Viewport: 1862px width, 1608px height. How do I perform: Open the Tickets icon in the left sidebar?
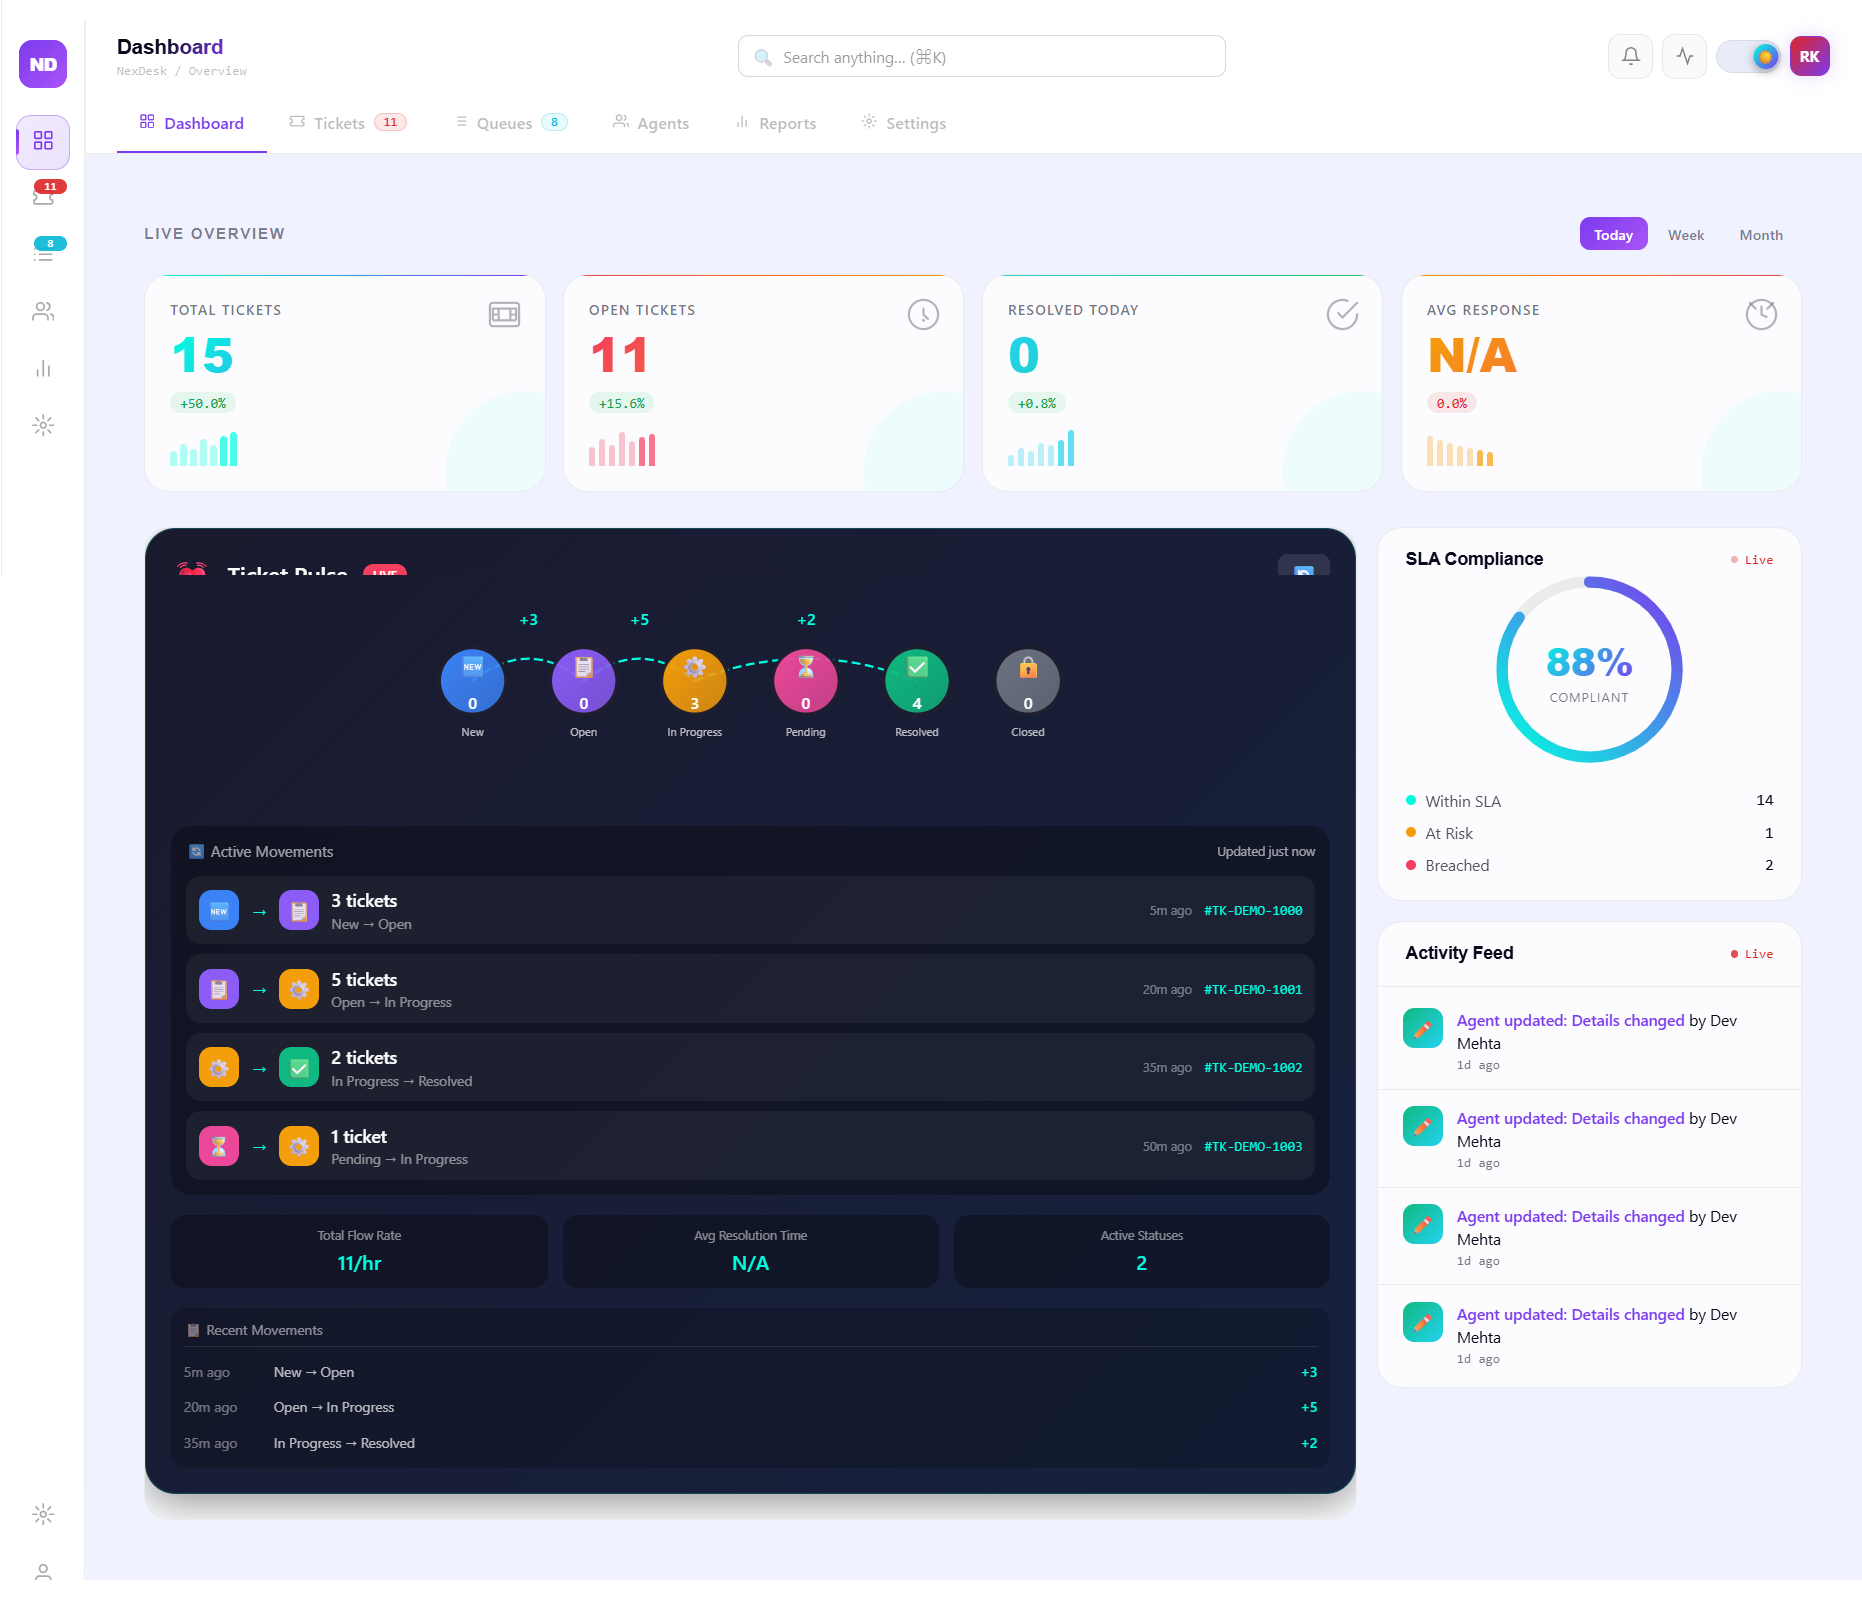44,195
